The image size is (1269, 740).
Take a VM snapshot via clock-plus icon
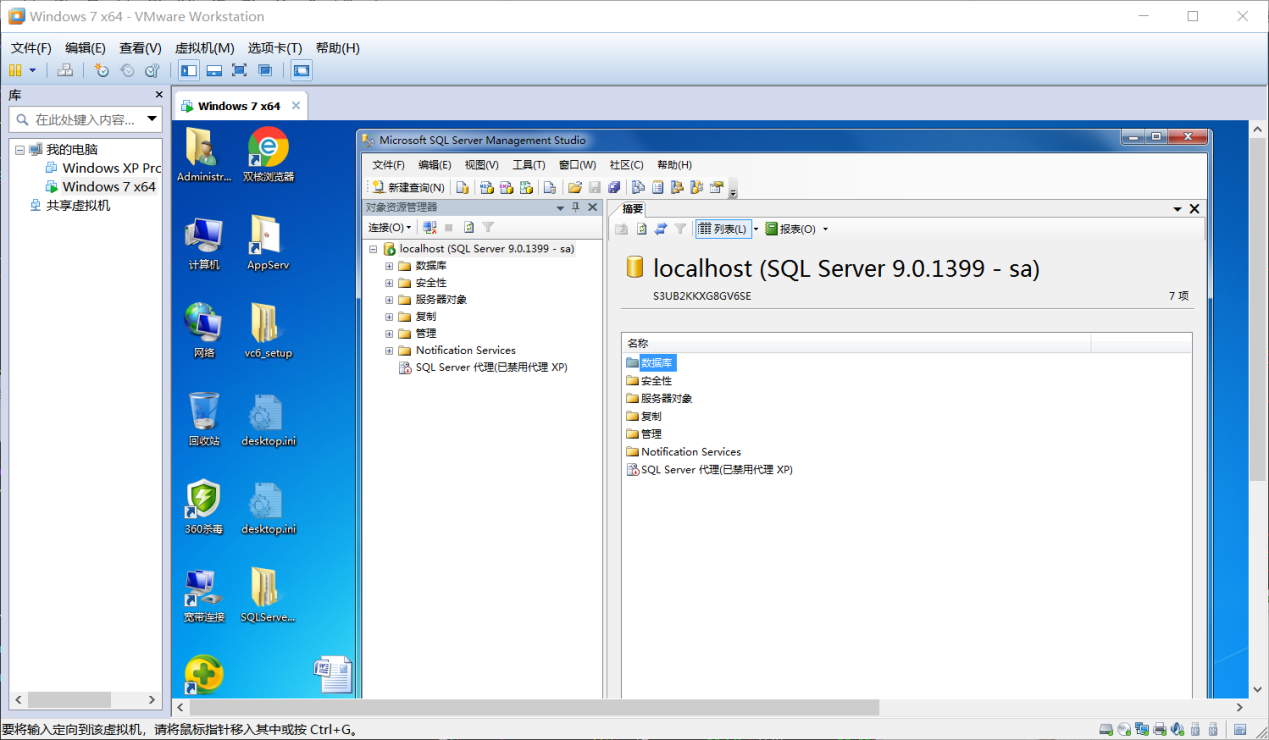[101, 70]
